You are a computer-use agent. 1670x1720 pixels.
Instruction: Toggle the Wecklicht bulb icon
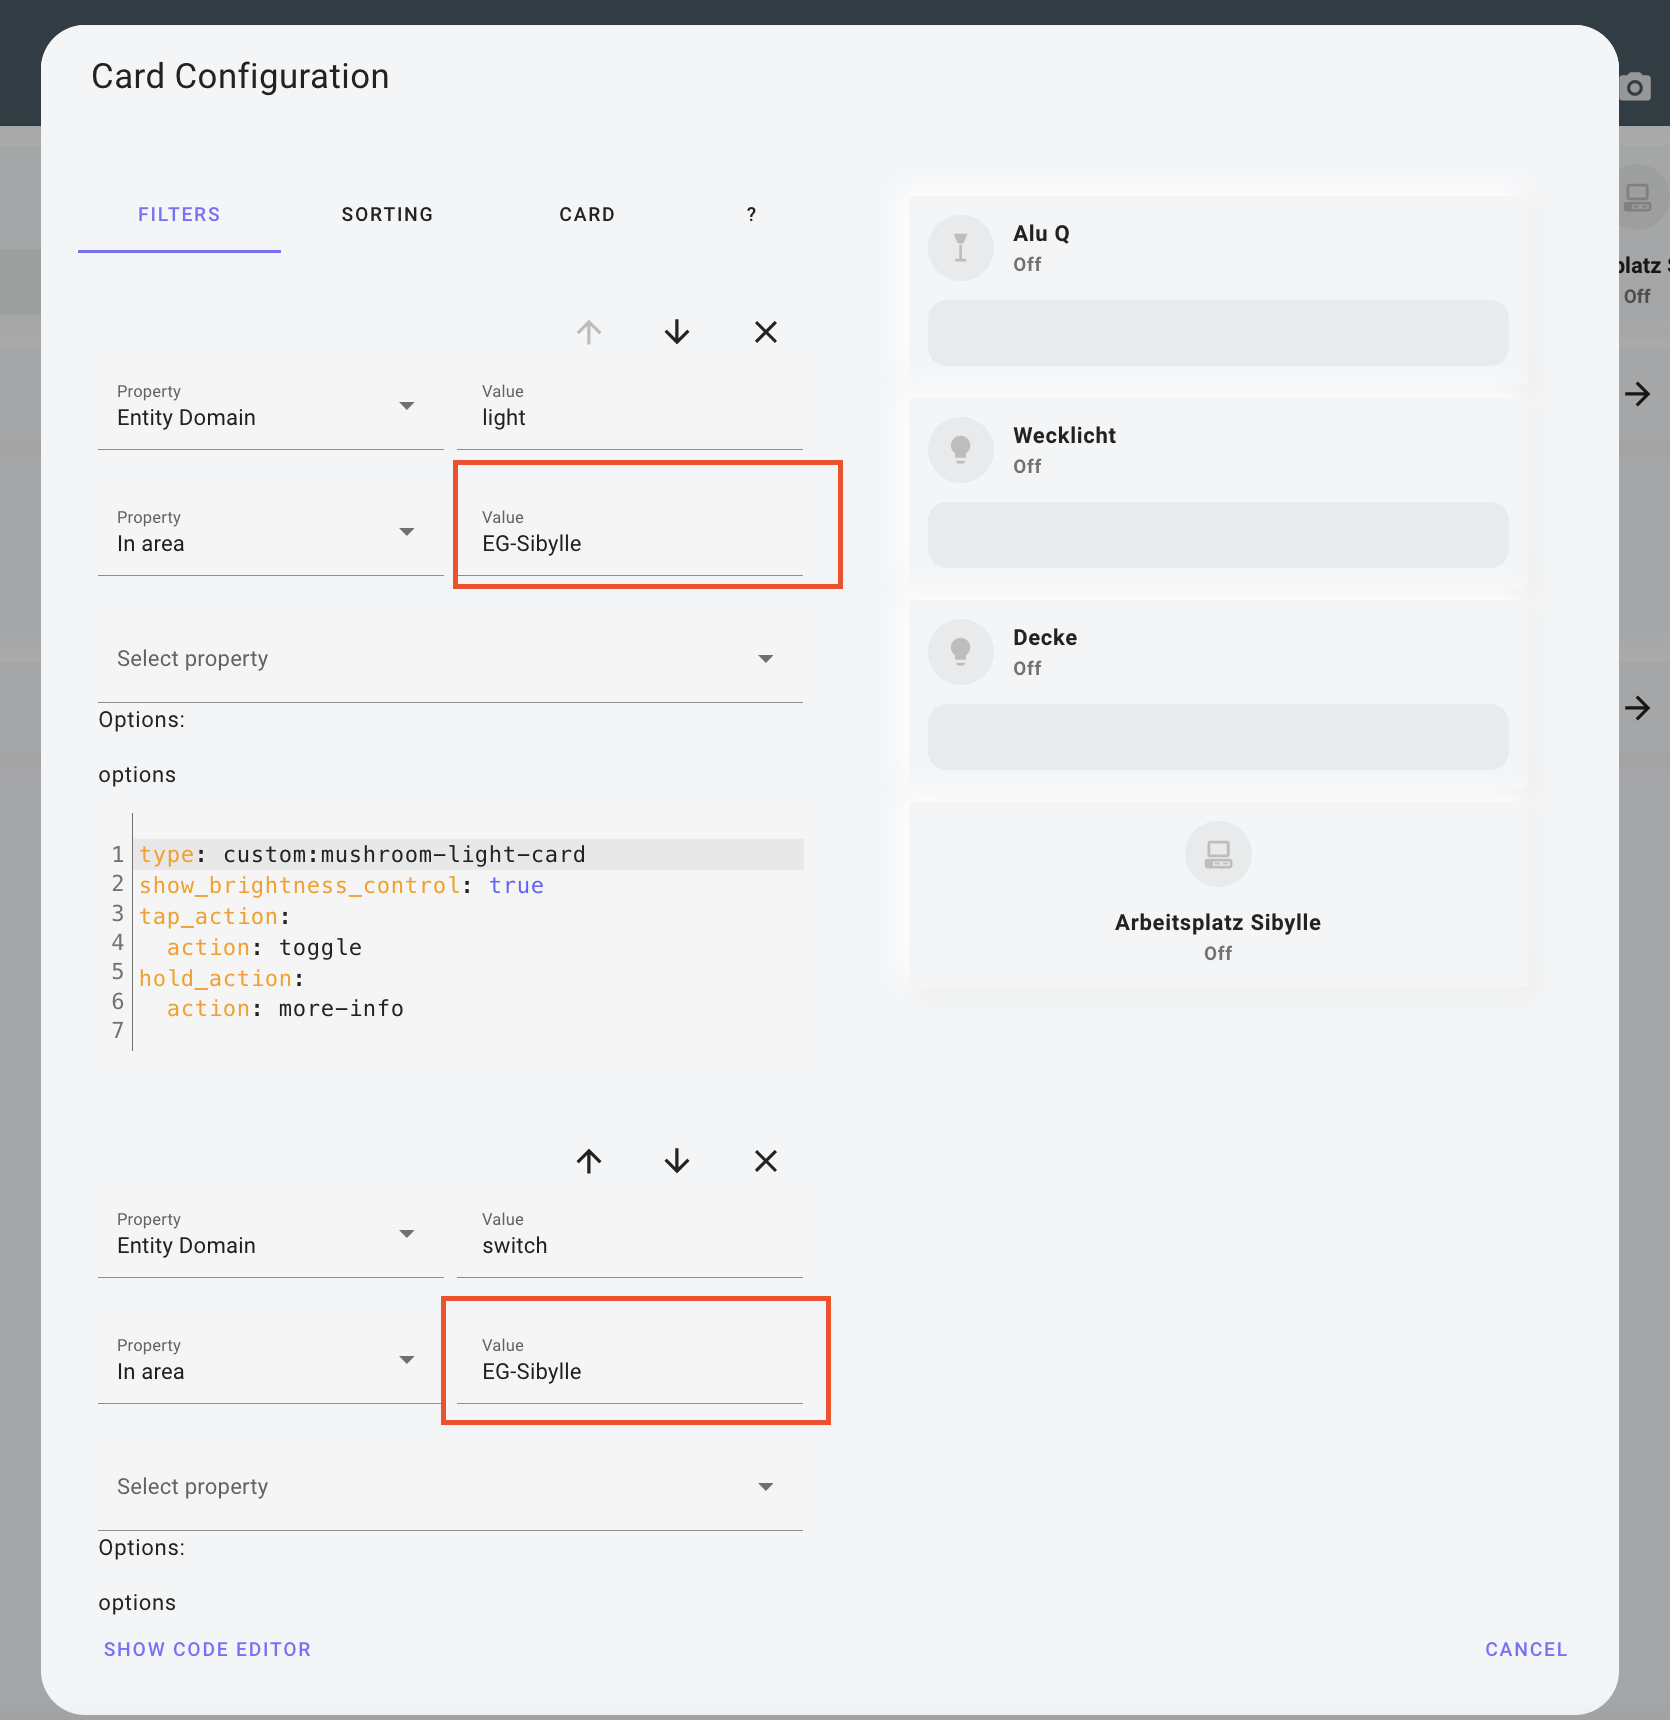coord(960,450)
